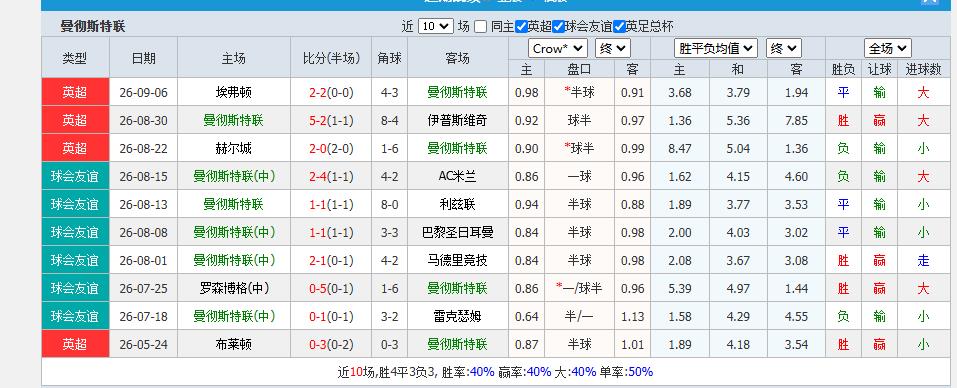Click the 角球 column header
Image resolution: width=957 pixels, height=388 pixels.
click(389, 58)
